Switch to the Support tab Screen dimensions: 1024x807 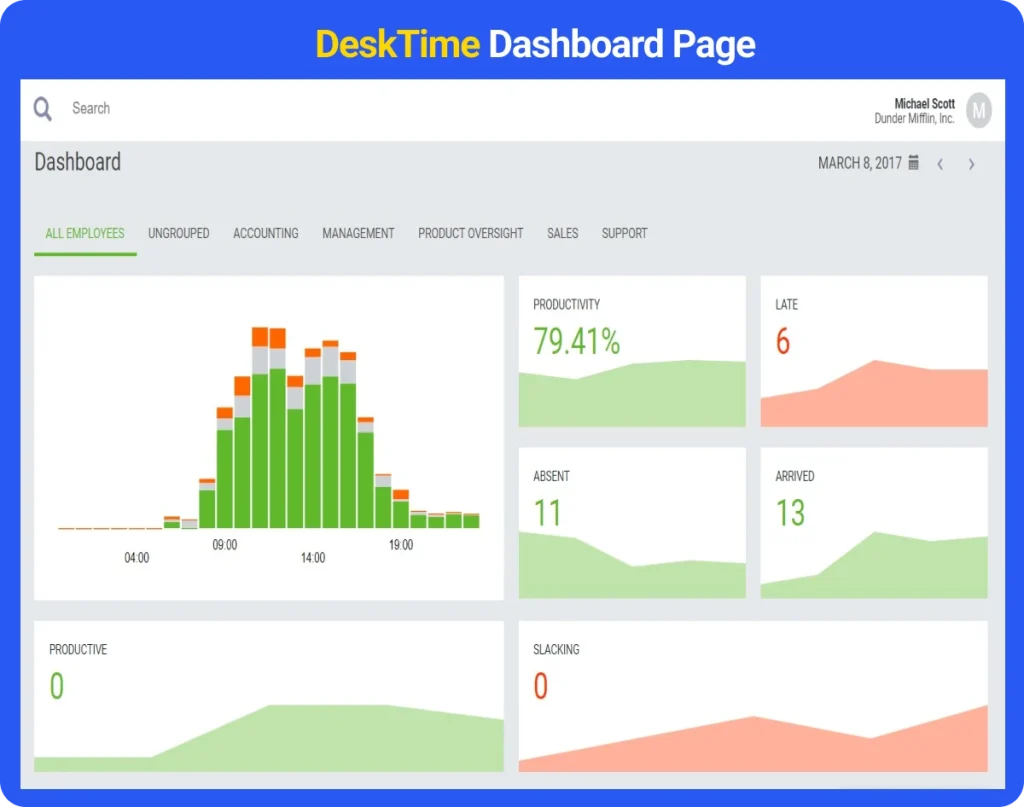[x=624, y=233]
